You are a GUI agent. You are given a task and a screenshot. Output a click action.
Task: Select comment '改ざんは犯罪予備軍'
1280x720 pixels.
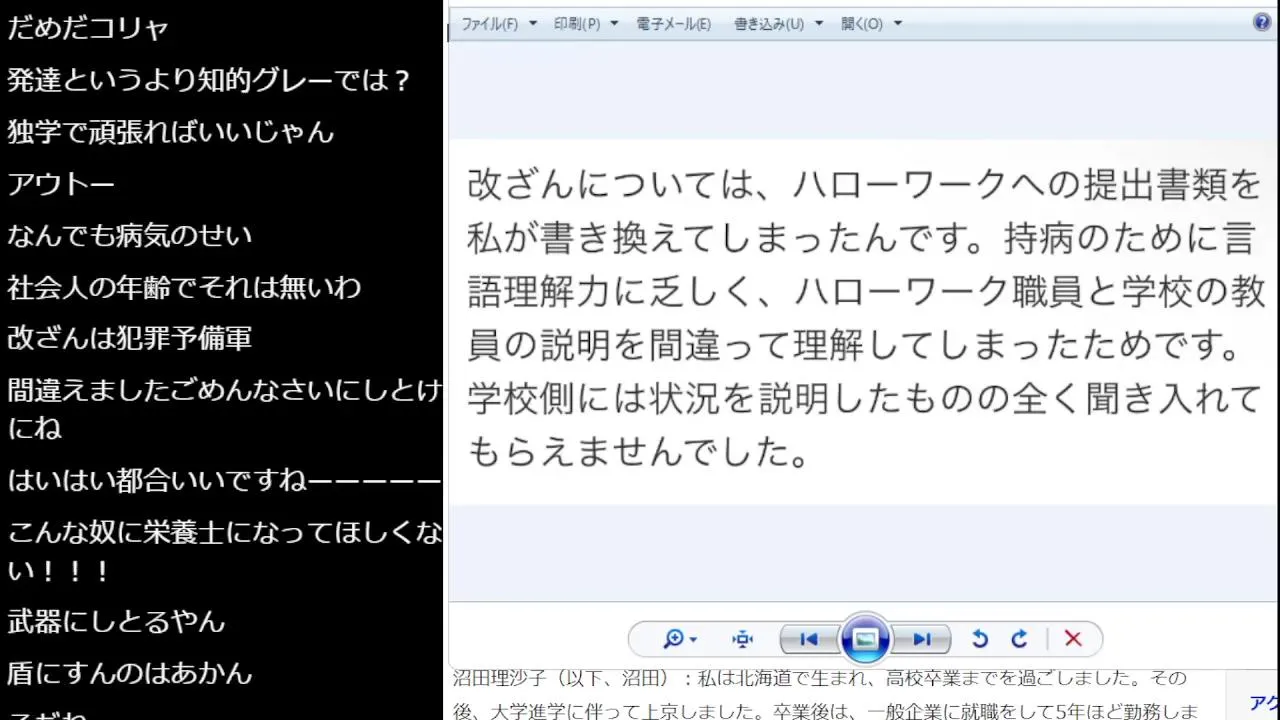(129, 339)
